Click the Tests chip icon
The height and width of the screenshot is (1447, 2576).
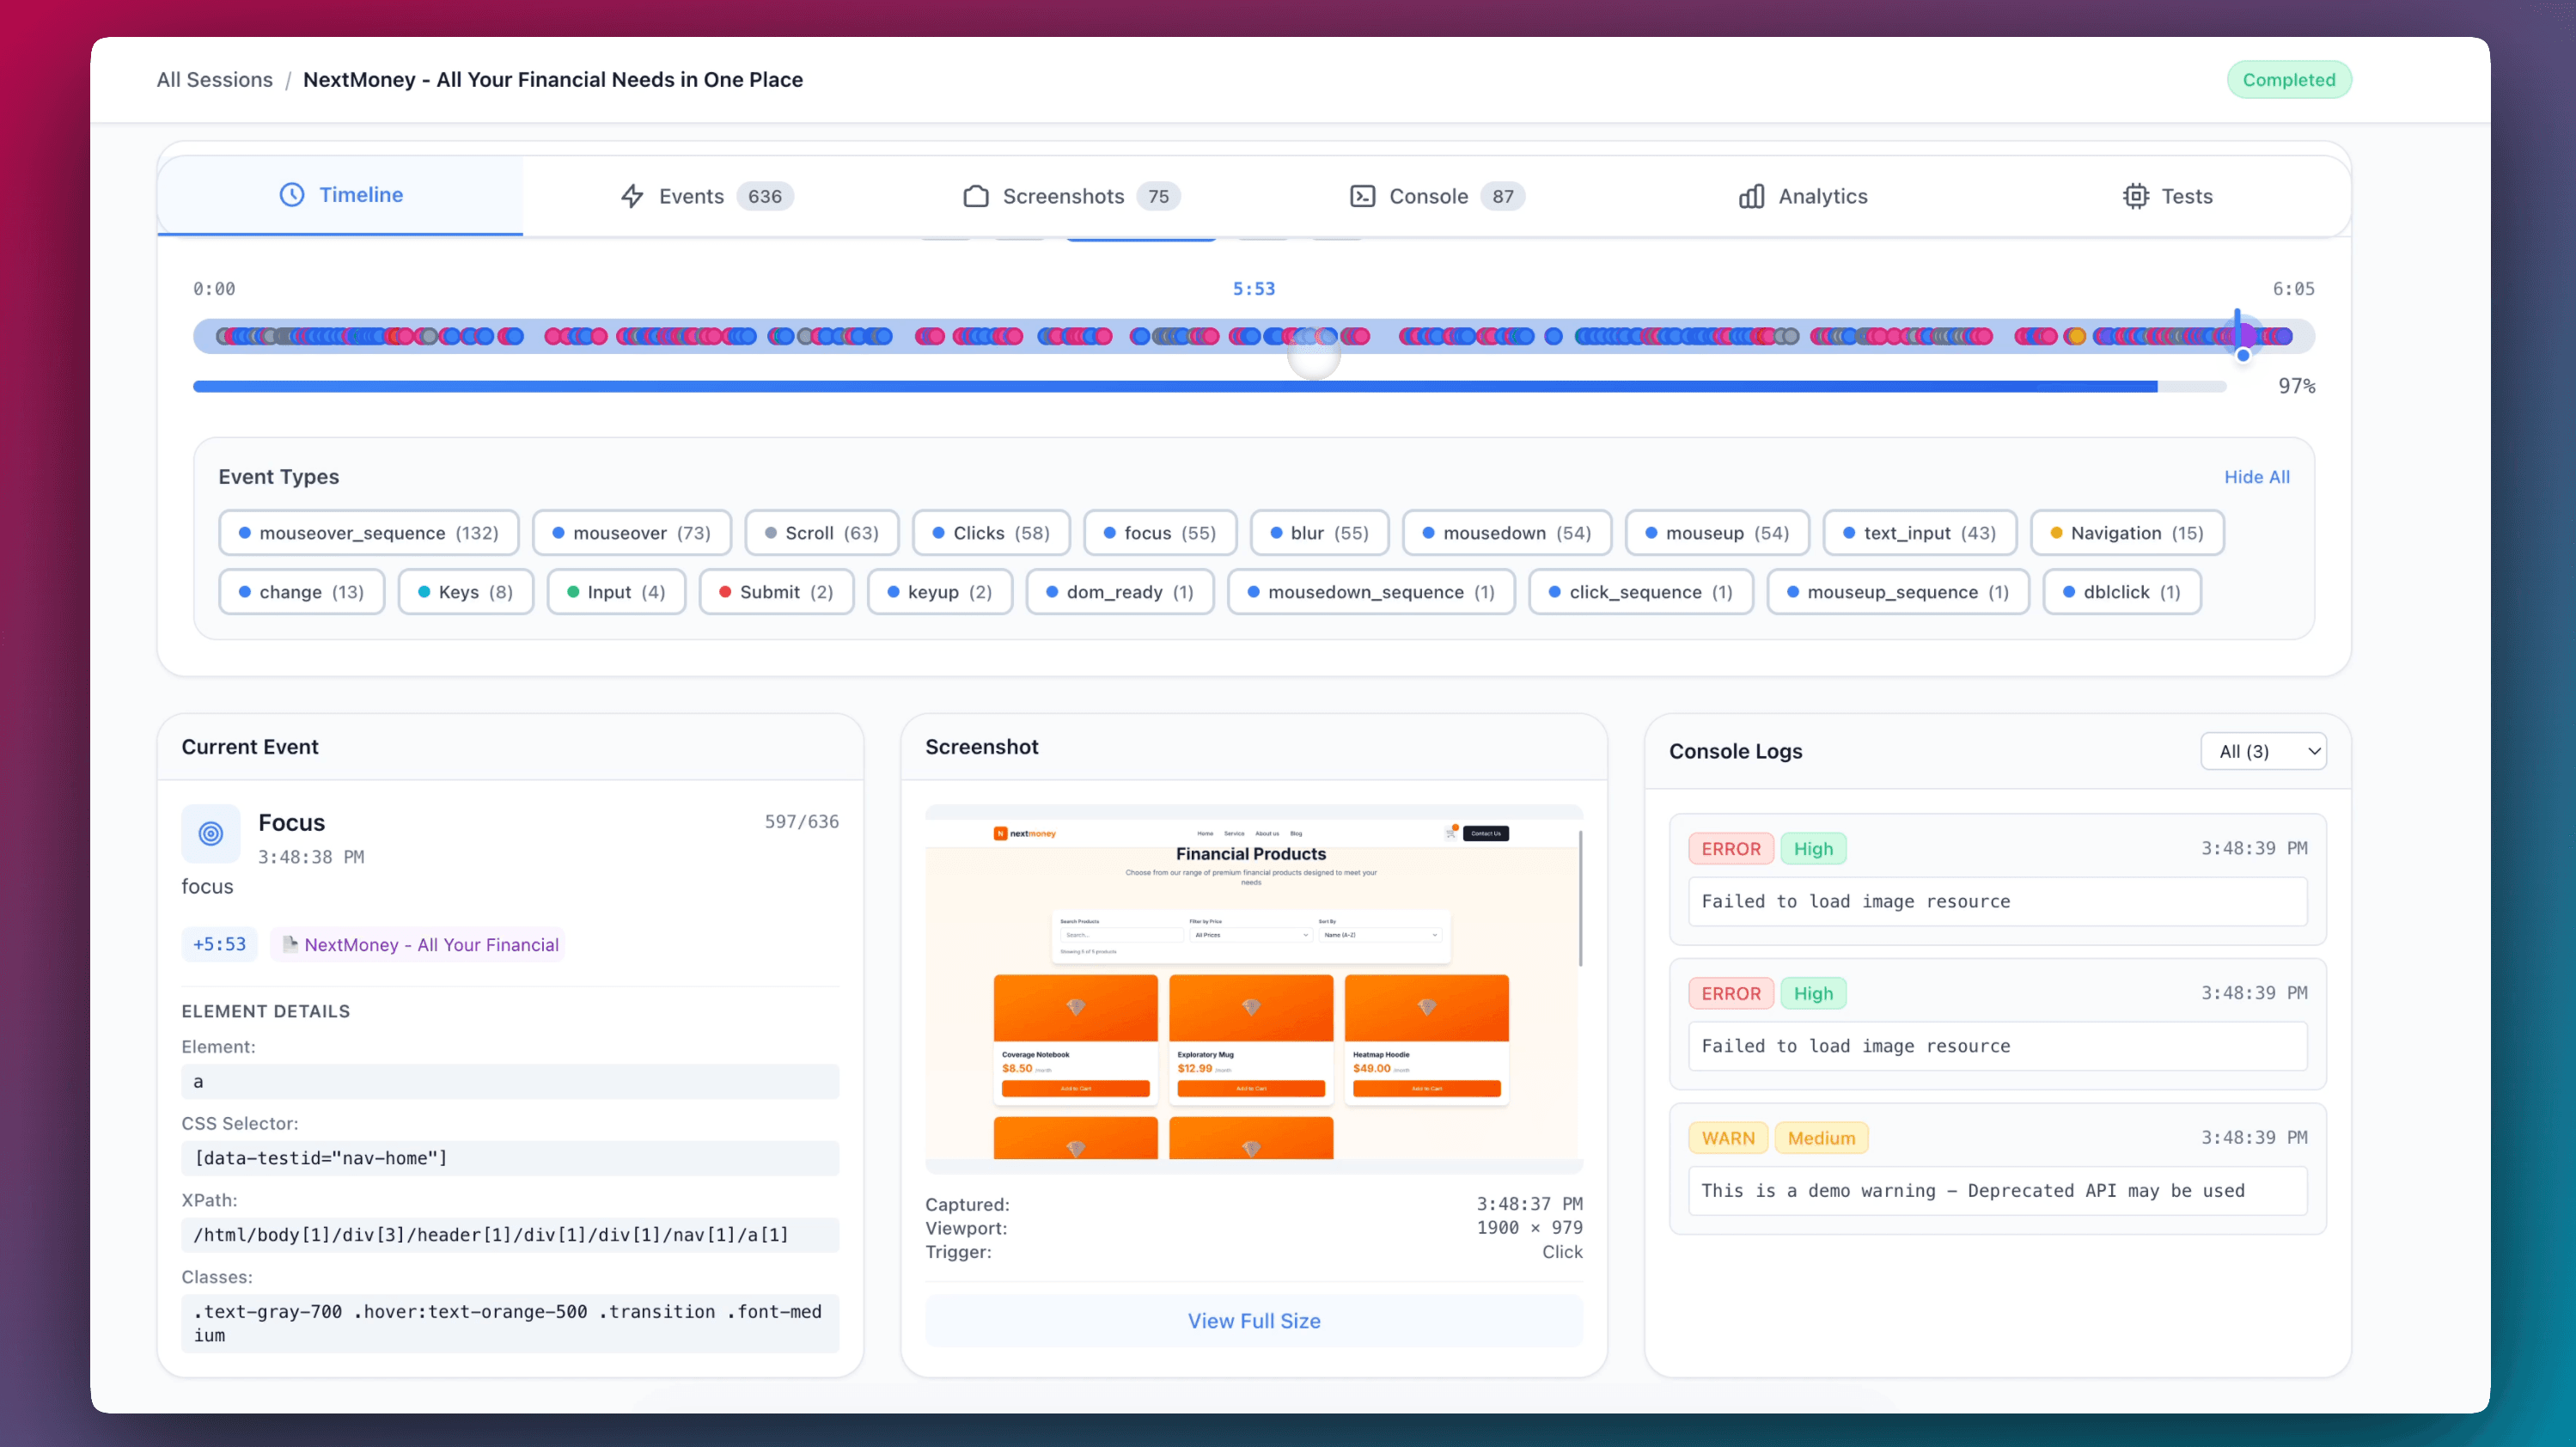coord(2135,196)
